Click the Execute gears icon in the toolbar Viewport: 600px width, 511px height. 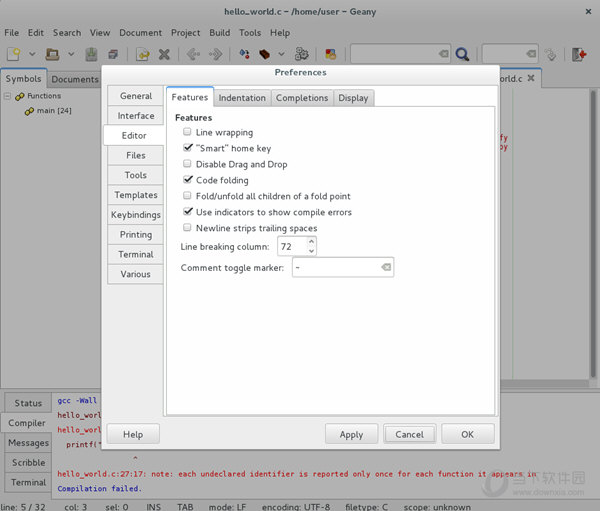coord(301,54)
